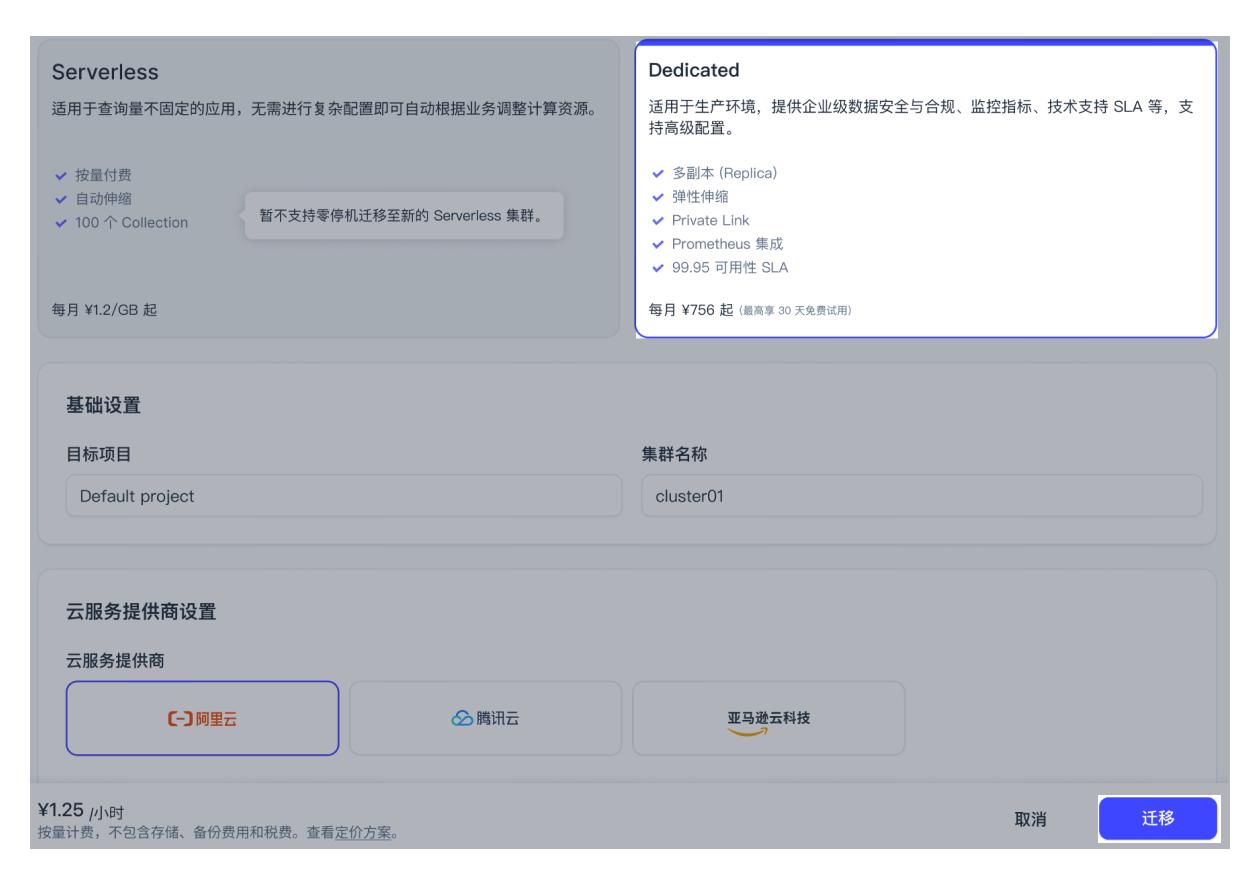
Task: Click checkmark beside Private Link
Action: pyautogui.click(x=658, y=220)
